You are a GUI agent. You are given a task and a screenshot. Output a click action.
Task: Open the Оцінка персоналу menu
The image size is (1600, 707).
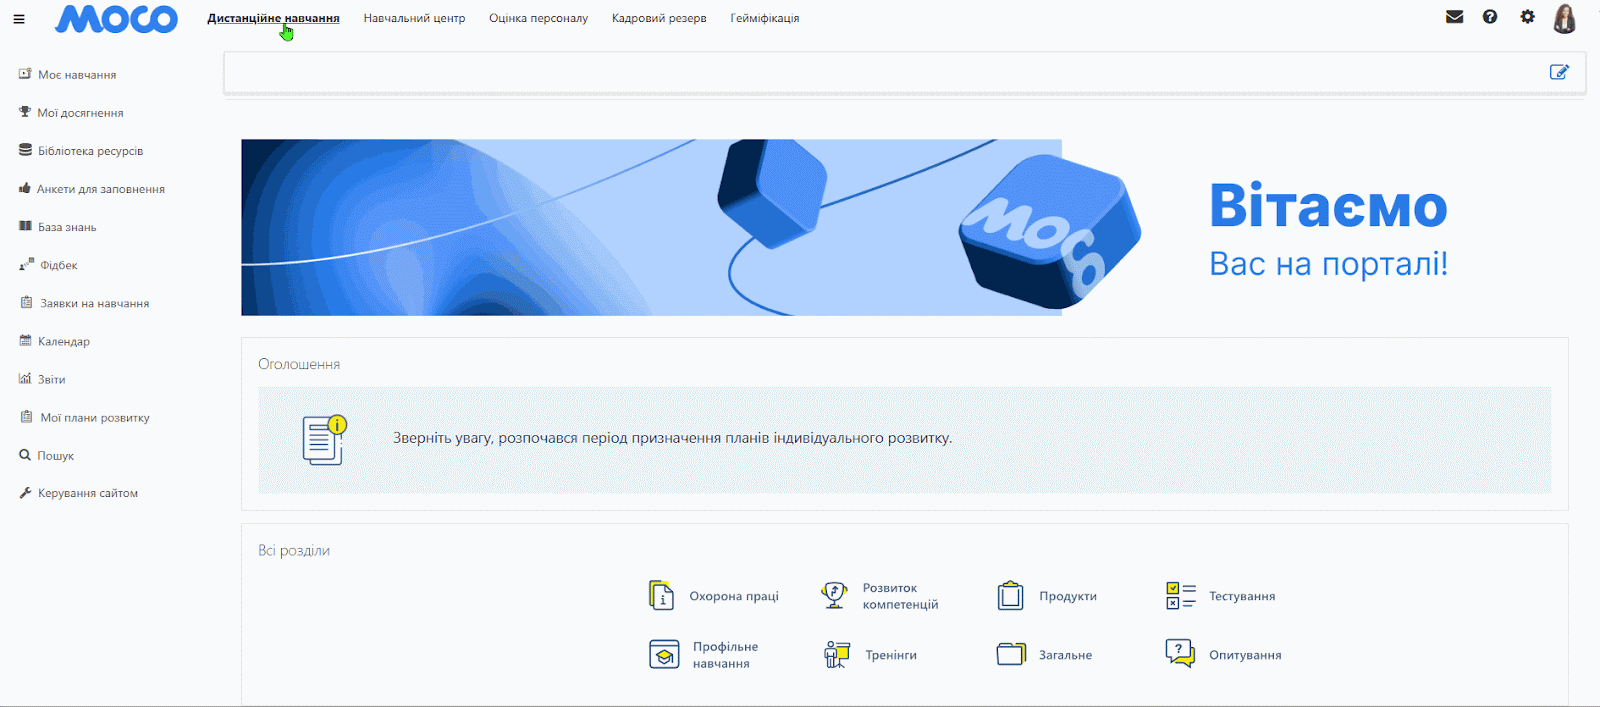tap(538, 18)
